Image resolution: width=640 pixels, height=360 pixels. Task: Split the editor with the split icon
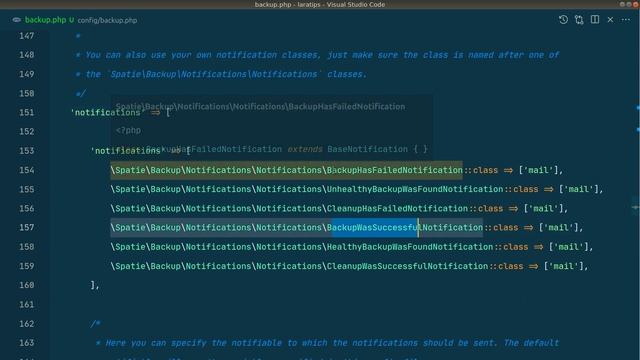click(595, 20)
